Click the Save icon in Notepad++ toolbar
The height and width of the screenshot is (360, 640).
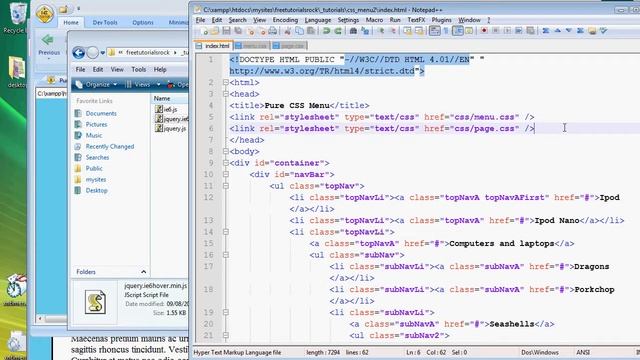click(227, 31)
